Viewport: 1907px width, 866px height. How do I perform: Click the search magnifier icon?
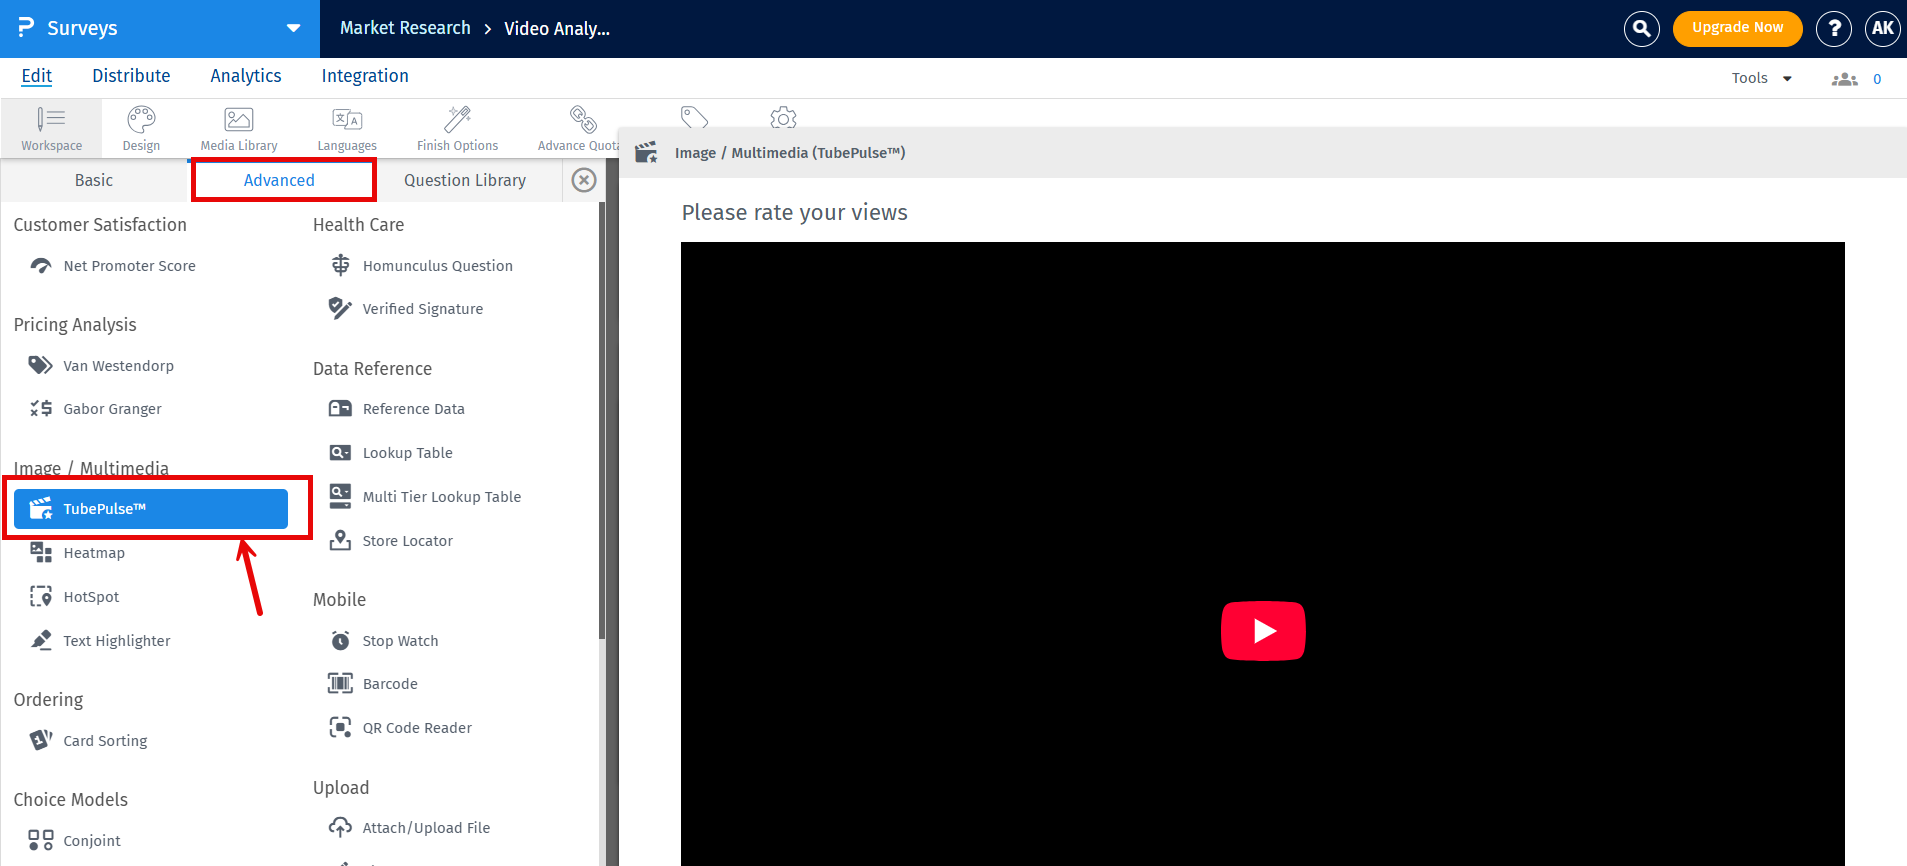1642,29
